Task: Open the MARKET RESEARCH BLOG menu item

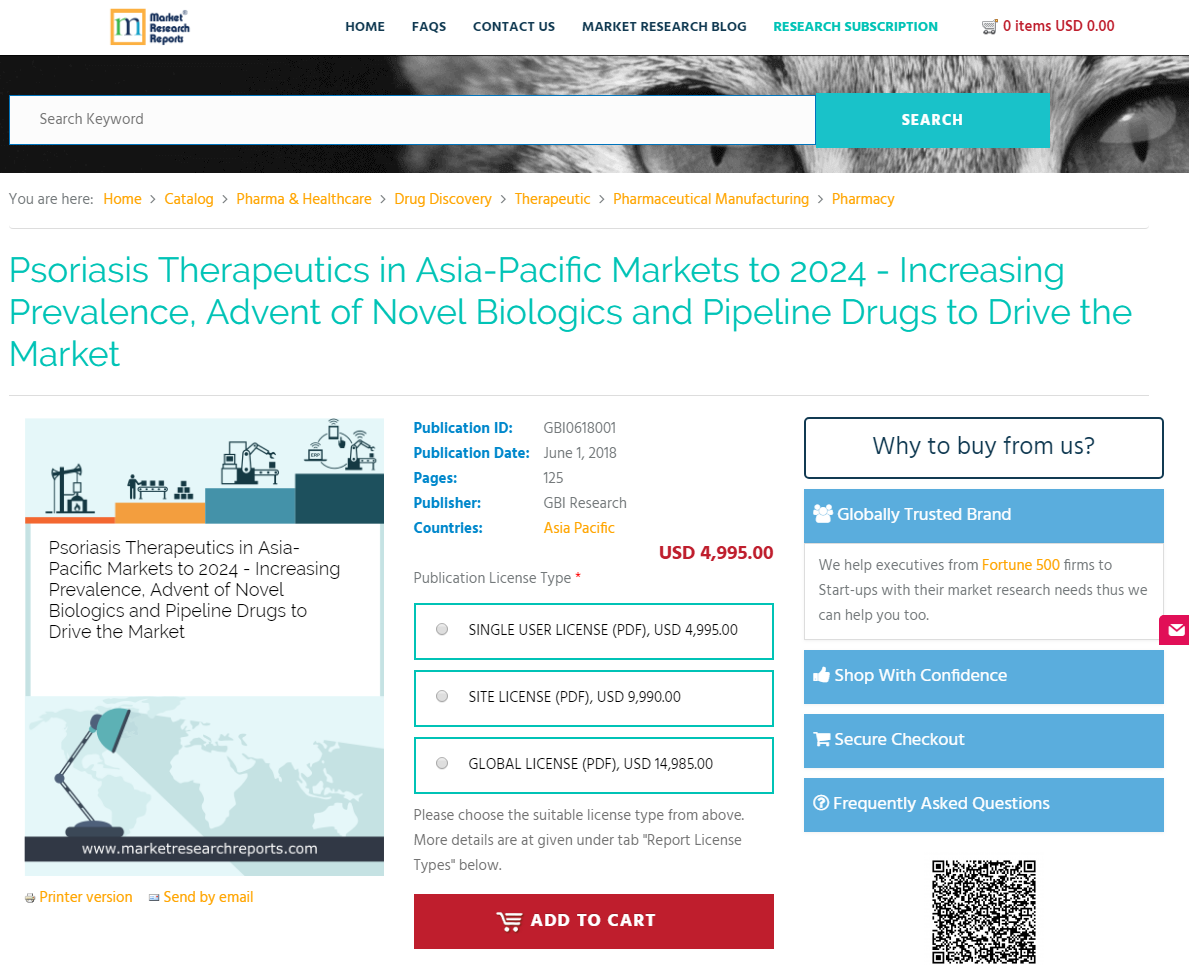Action: point(663,27)
